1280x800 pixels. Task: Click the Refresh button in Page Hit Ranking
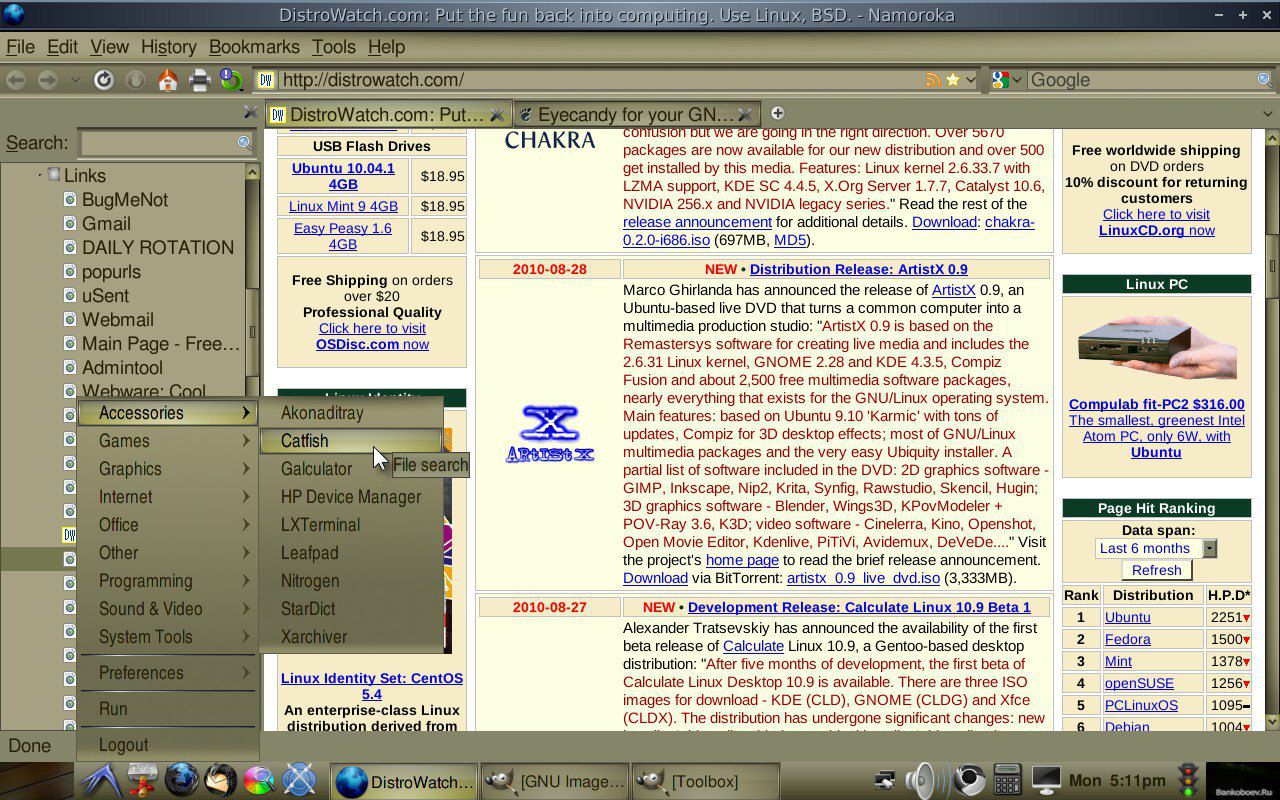1156,570
